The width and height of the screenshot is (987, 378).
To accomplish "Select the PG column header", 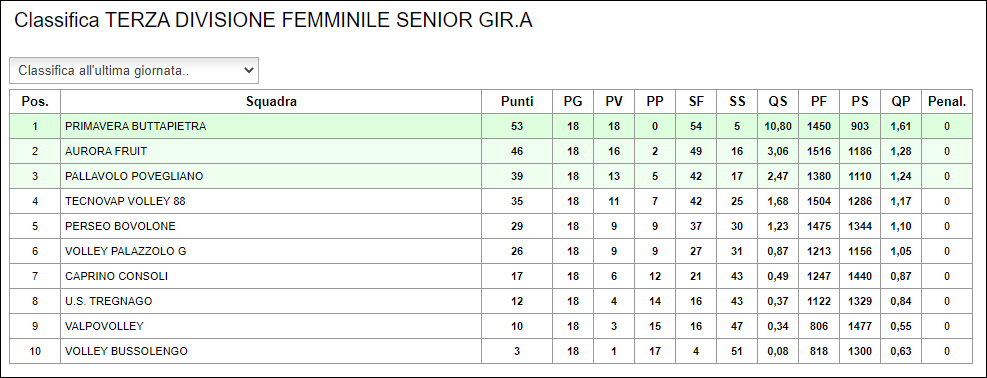I will click(573, 102).
